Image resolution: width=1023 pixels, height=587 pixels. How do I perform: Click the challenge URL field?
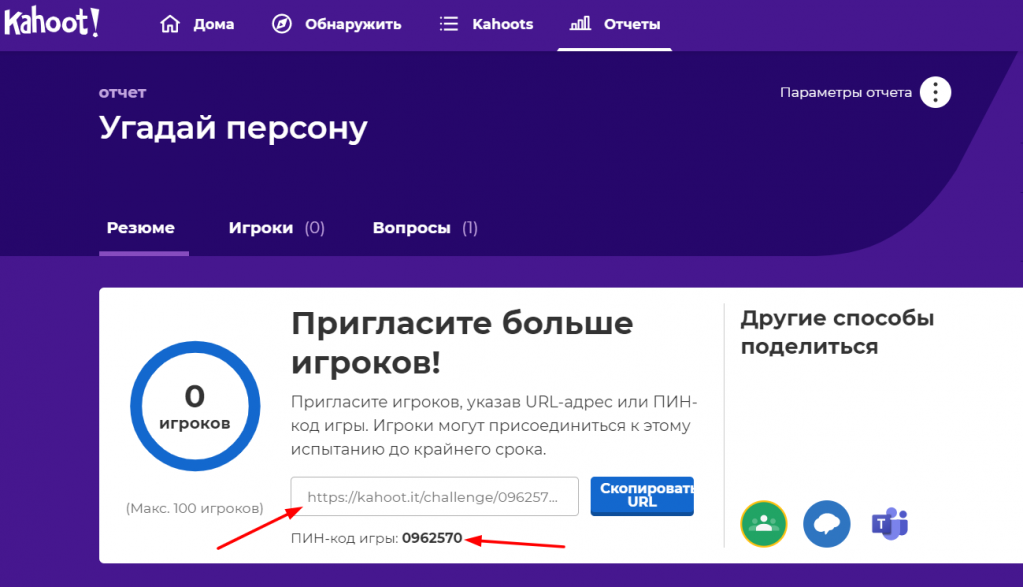point(435,496)
